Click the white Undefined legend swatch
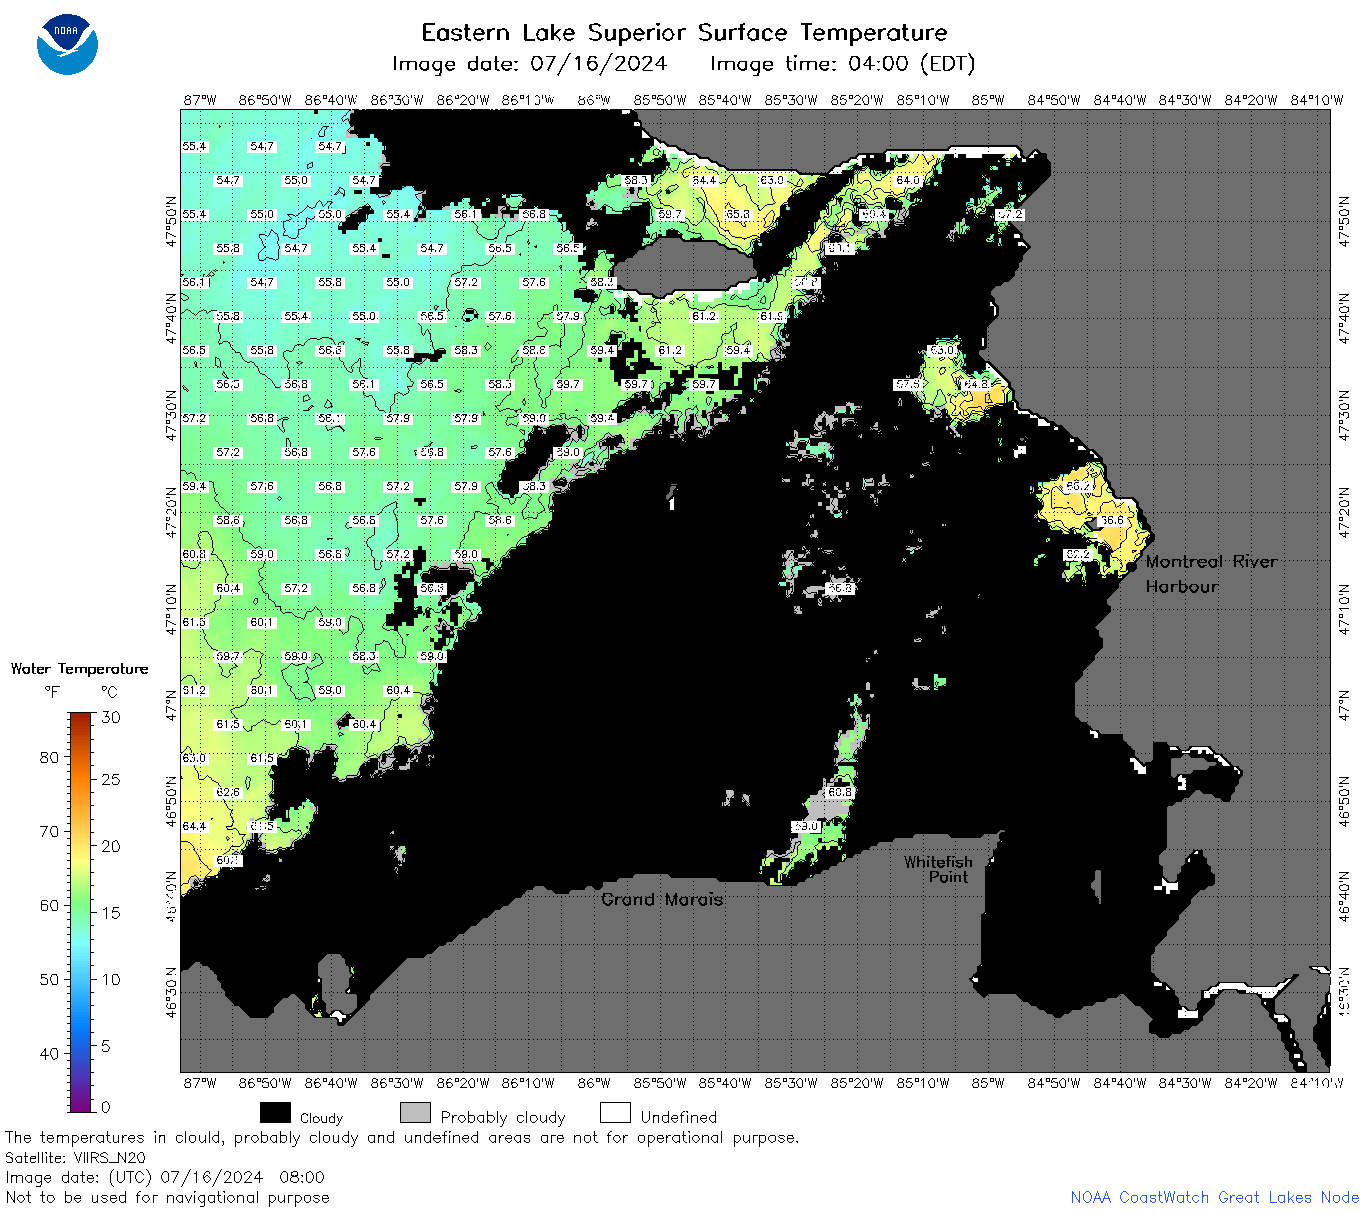Screen dimensions: 1370x1213 pyautogui.click(x=615, y=1113)
